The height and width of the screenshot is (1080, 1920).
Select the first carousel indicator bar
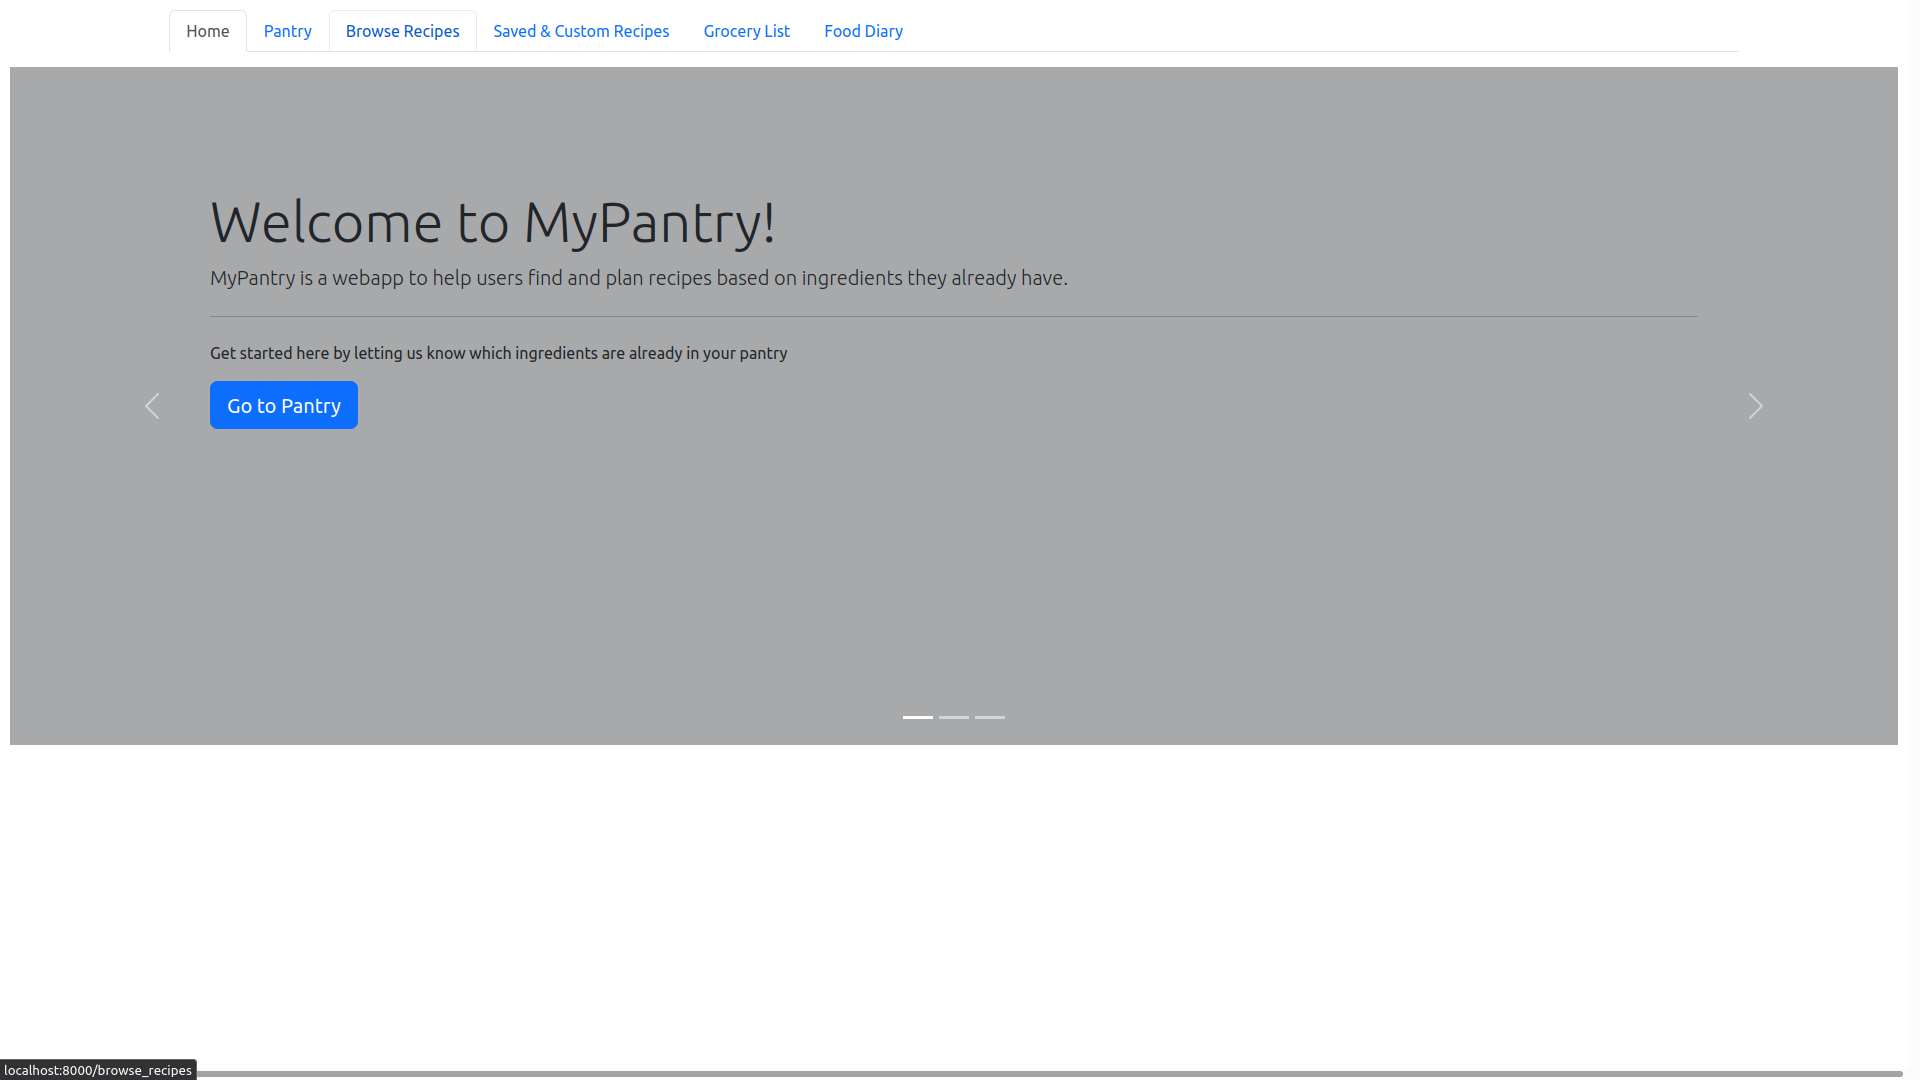coord(917,717)
